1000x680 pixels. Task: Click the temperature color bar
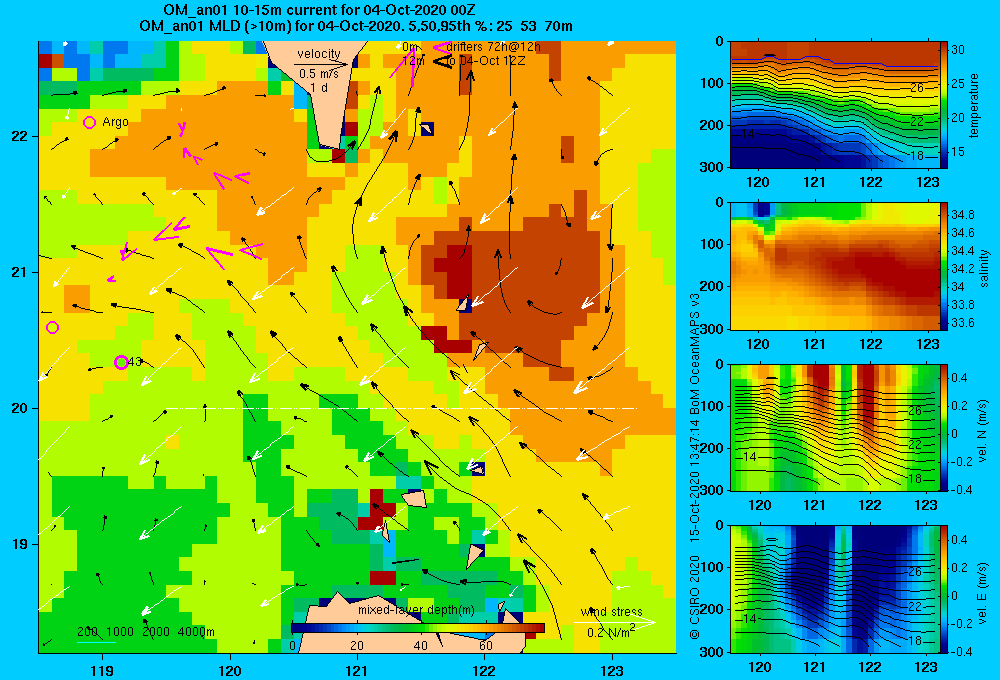(x=944, y=105)
